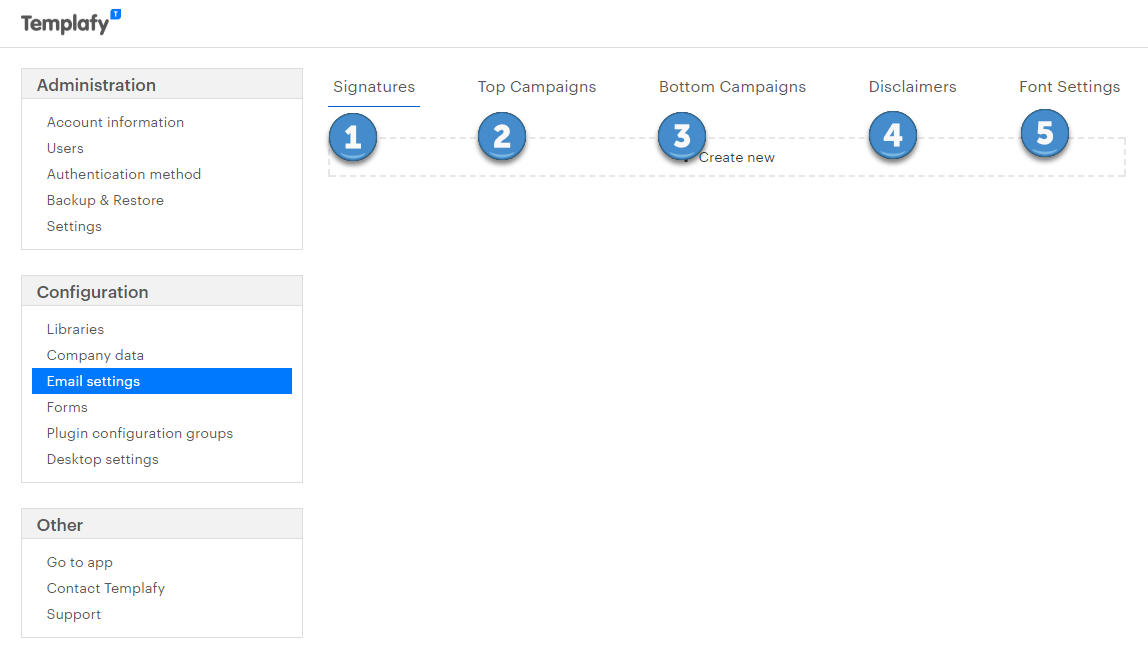Click Contact Templafy
Viewport: 1148px width, 660px height.
(x=105, y=587)
